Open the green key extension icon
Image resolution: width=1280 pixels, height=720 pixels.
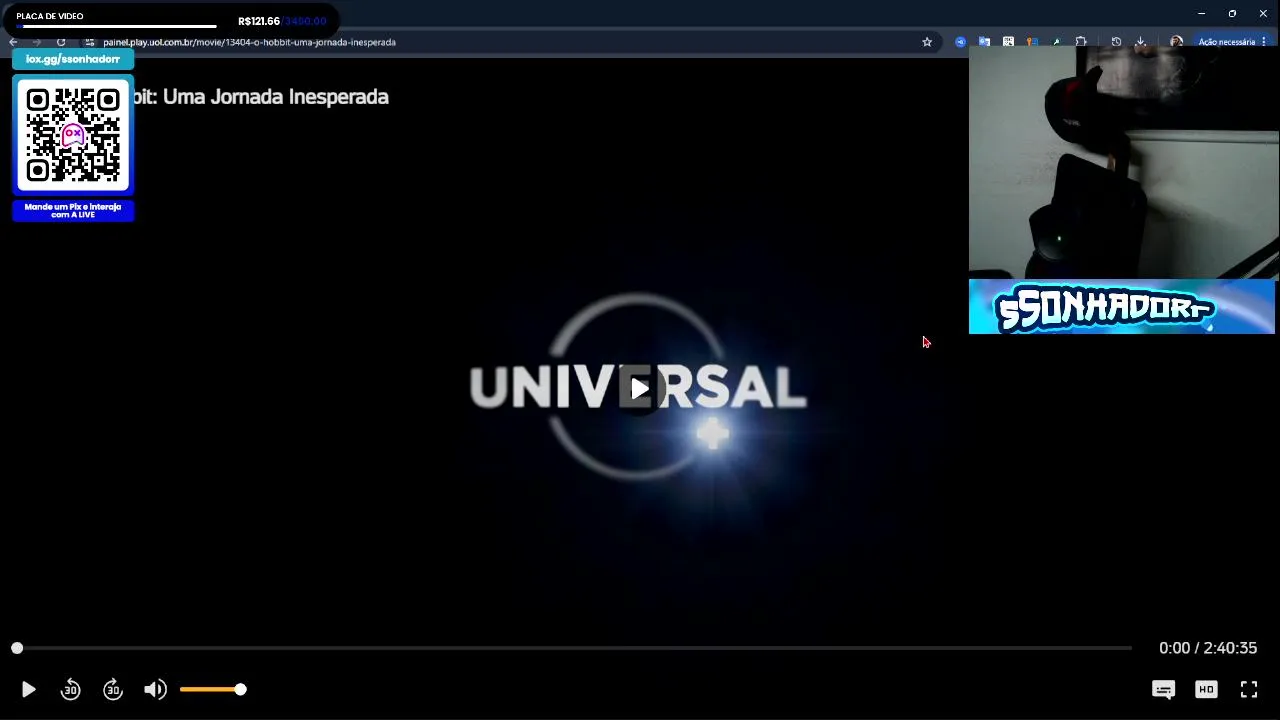1056,42
